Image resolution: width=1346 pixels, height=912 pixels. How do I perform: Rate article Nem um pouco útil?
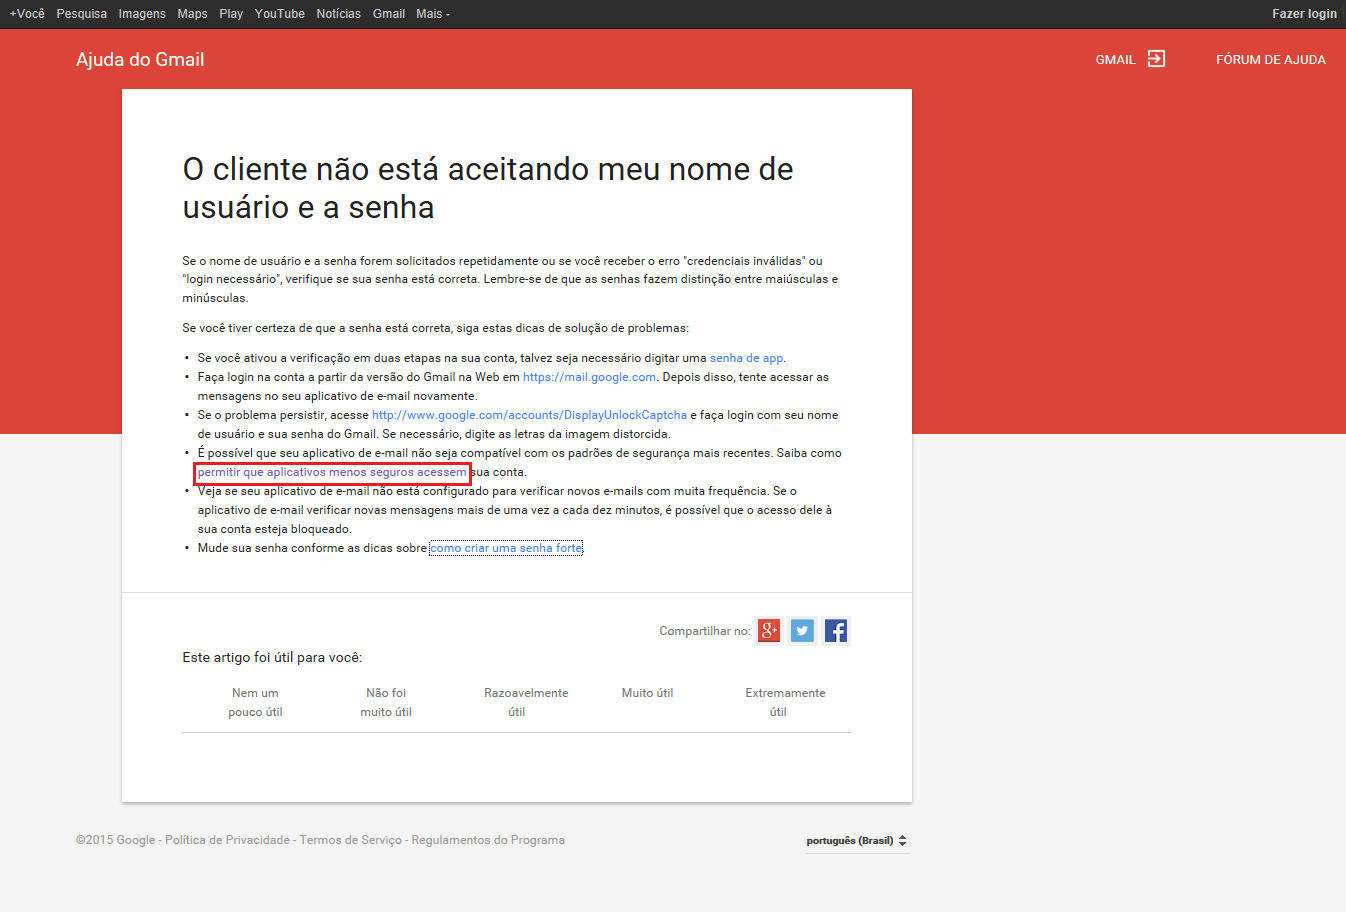click(x=255, y=702)
